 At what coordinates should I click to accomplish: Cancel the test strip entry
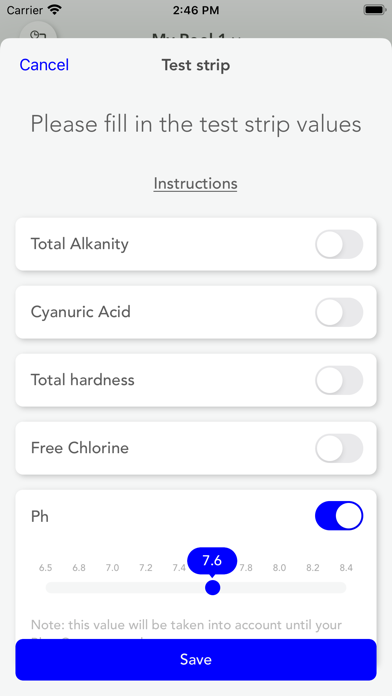click(x=44, y=65)
